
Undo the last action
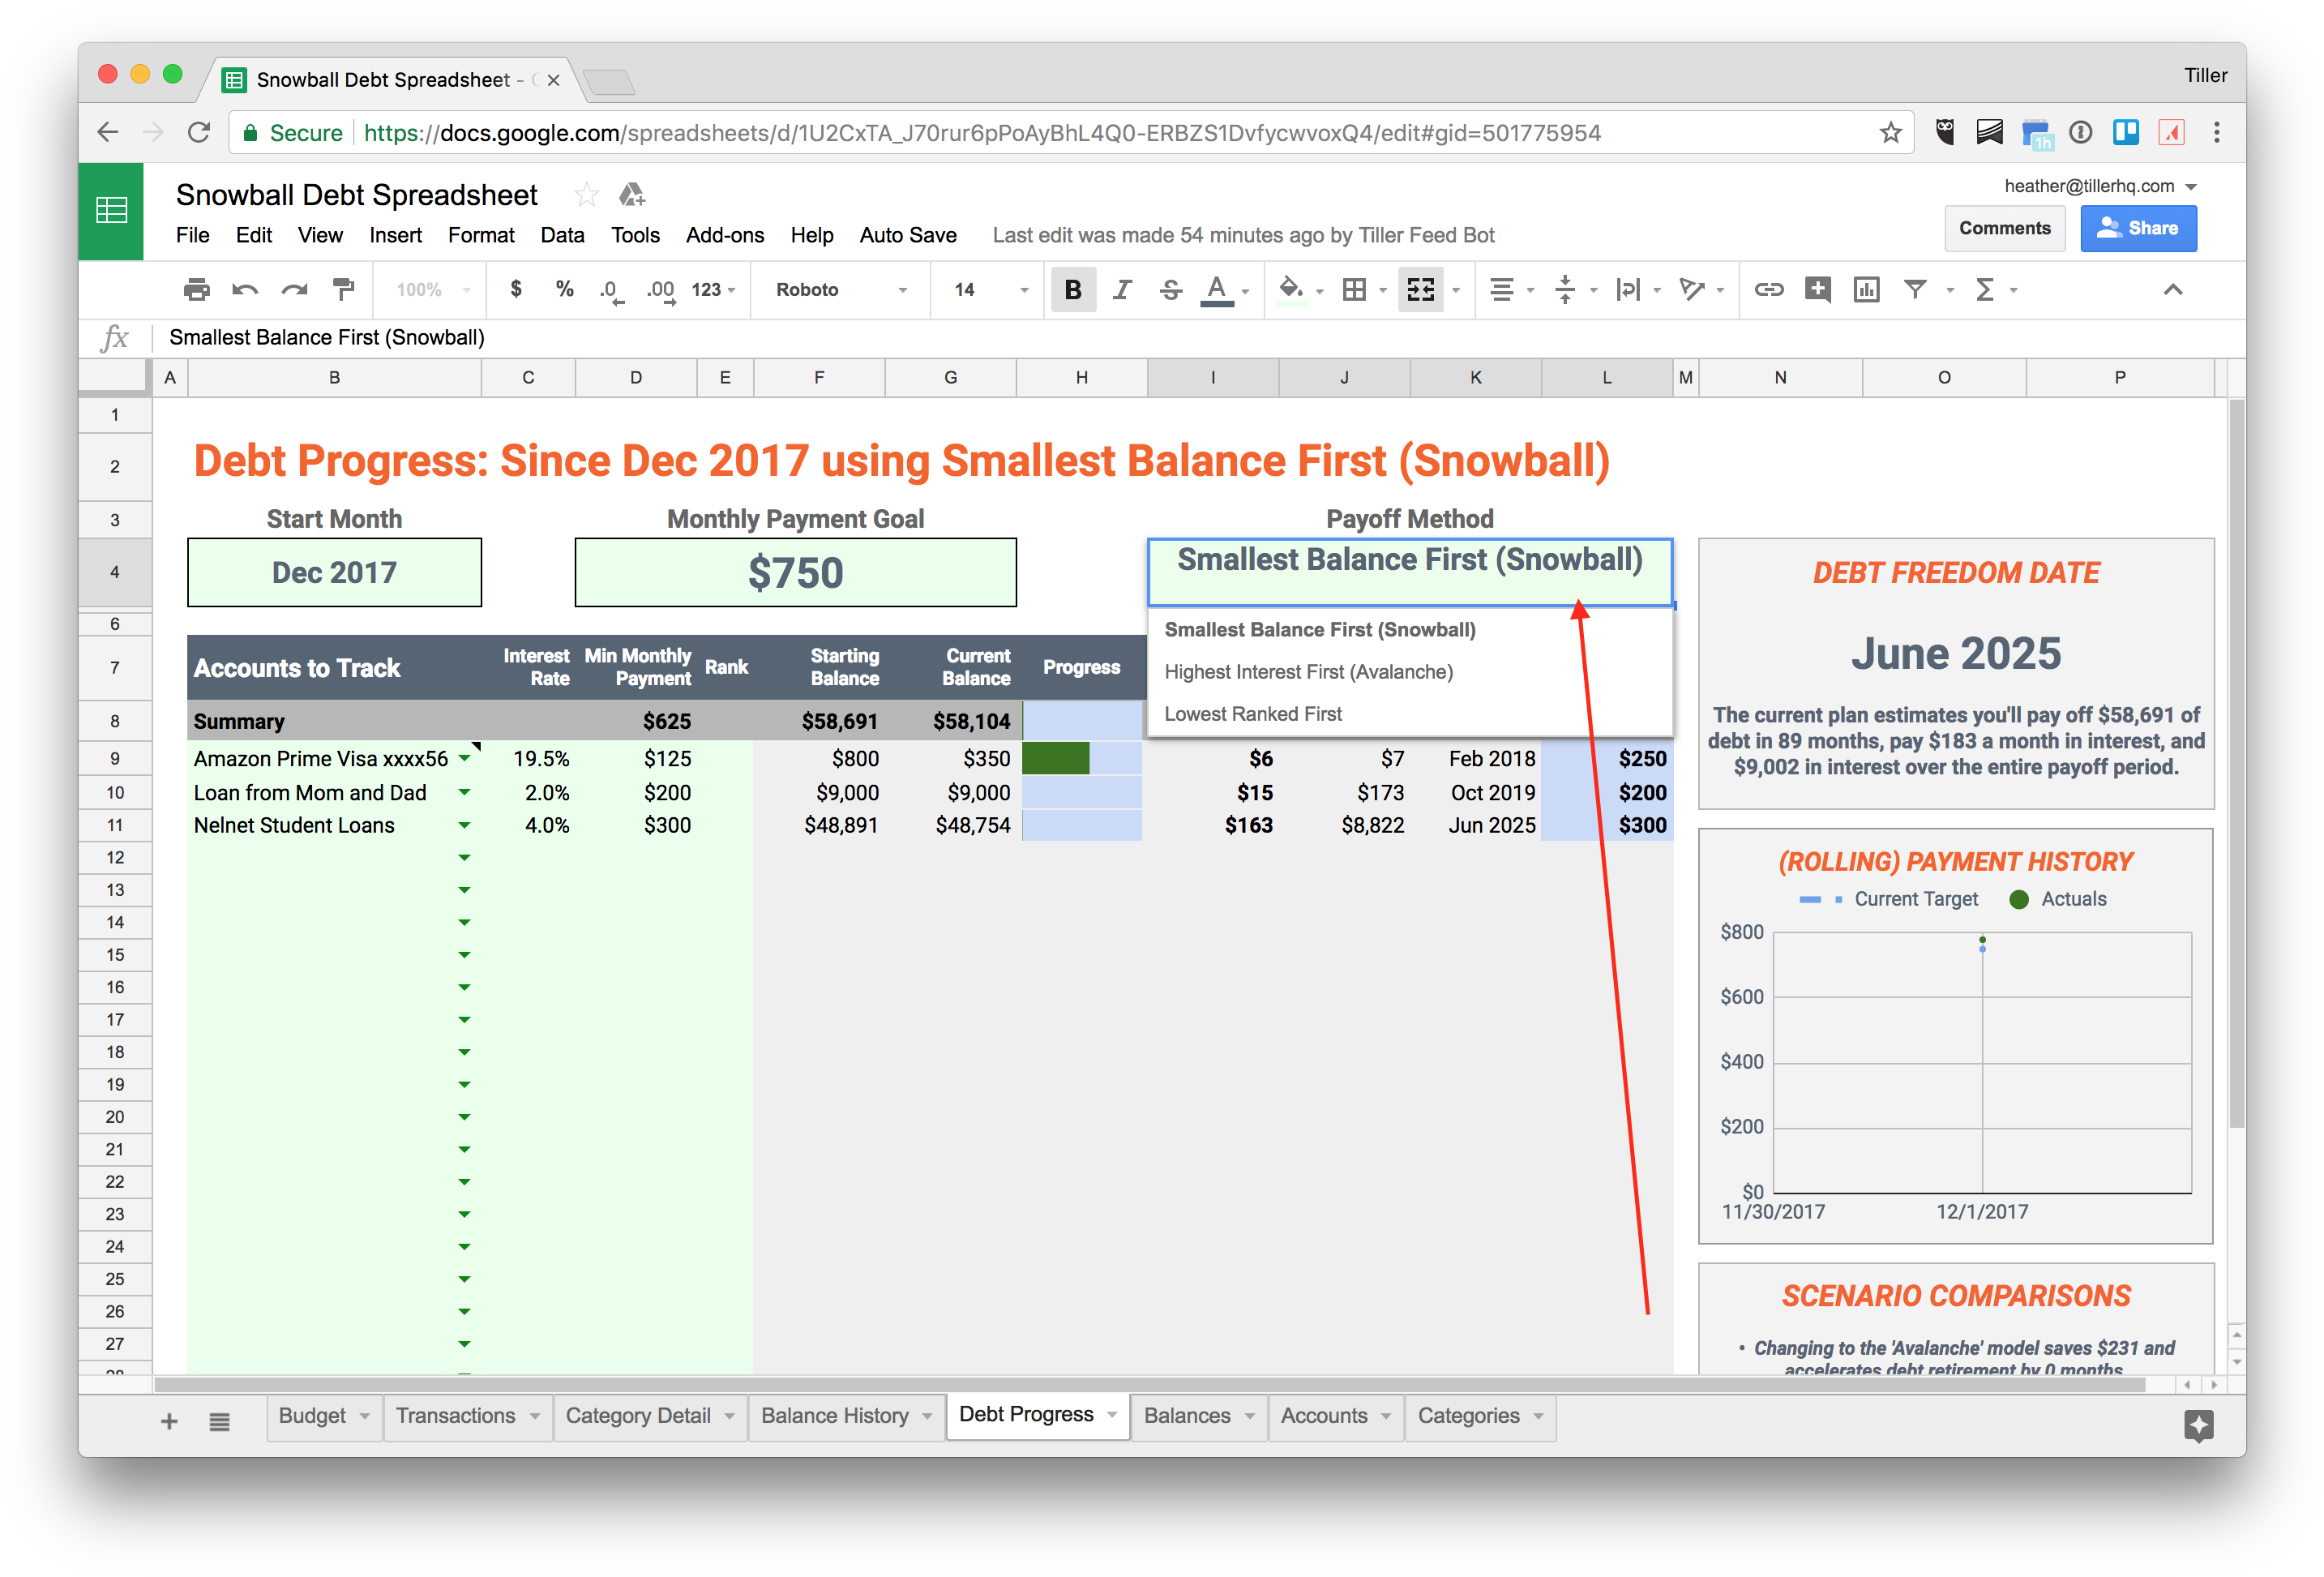245,290
